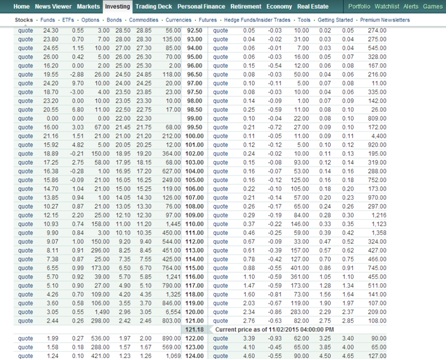Image resolution: width=448 pixels, height=360 pixels.
Task: Open the put quote link for strike 100.00
Action: coord(220,136)
